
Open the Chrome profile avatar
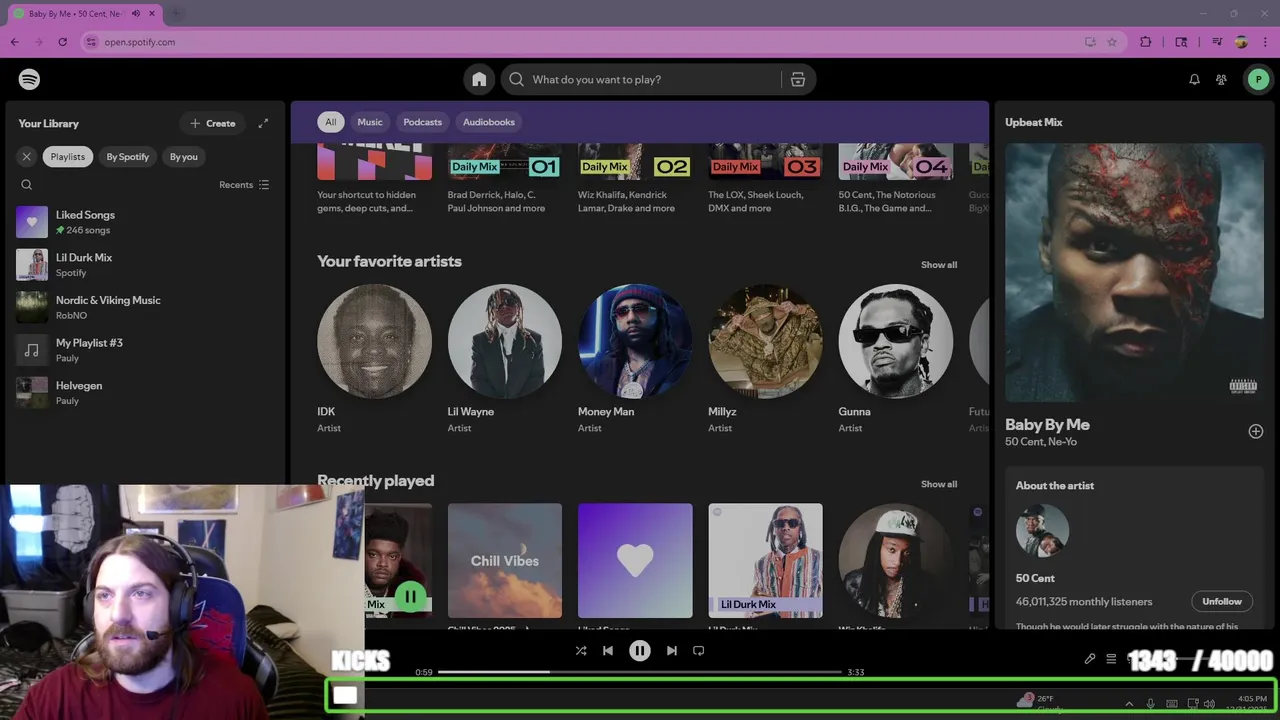pos(1241,42)
